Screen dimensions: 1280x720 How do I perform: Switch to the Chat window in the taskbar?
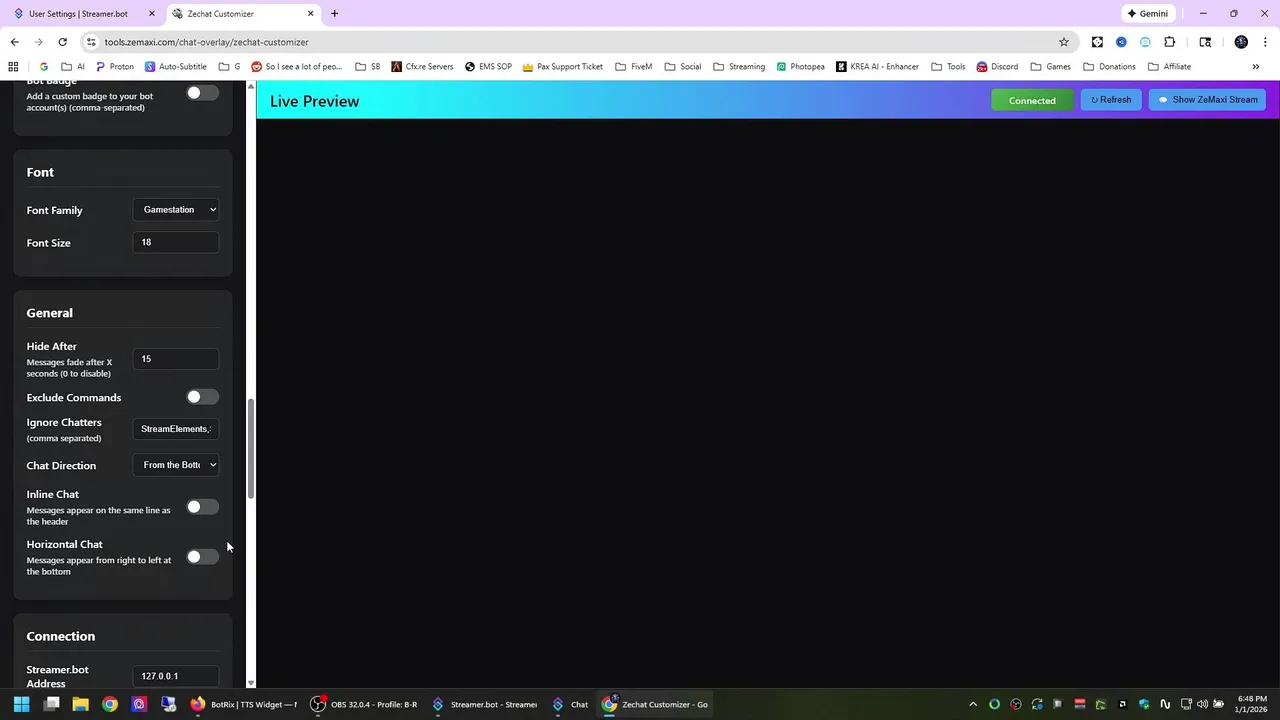point(570,704)
